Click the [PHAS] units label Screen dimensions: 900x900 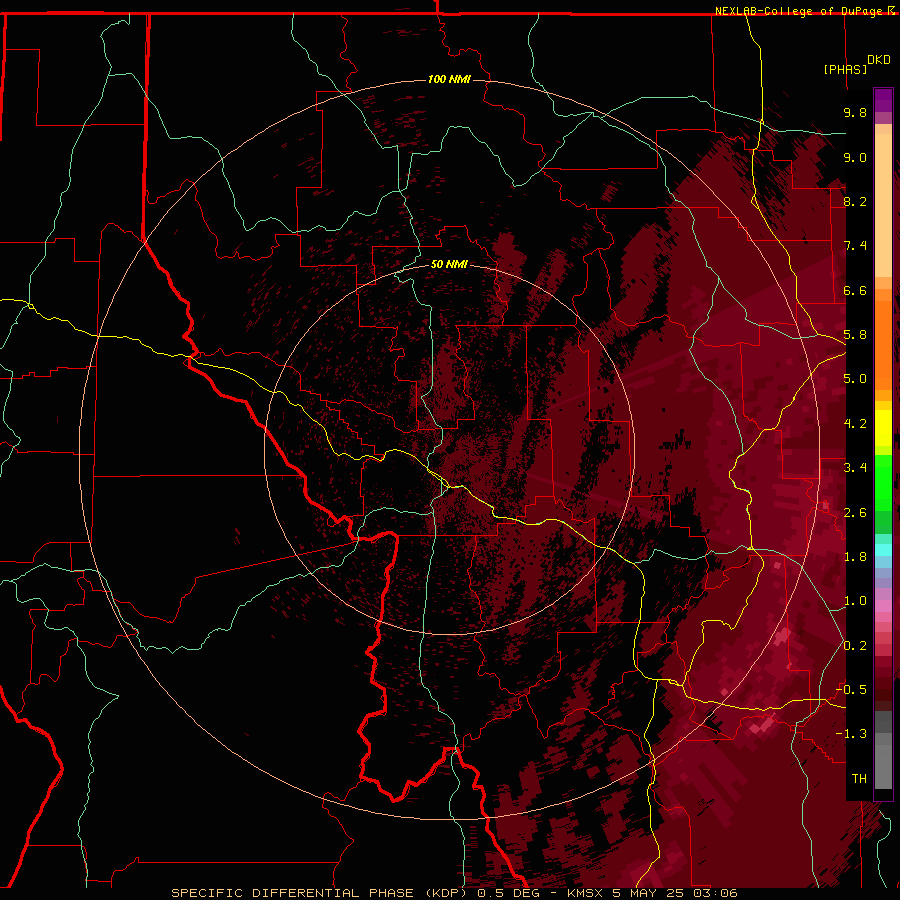pos(845,69)
